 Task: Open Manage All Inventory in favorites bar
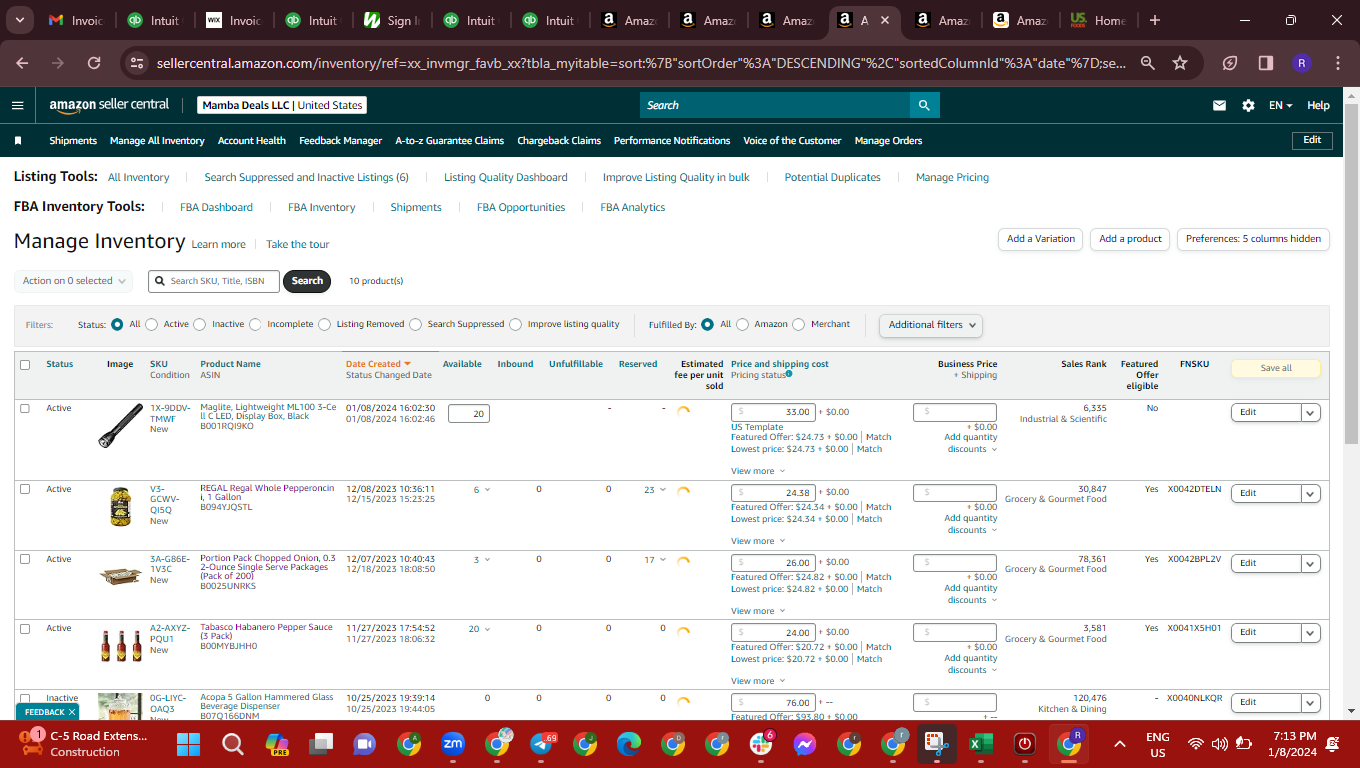157,141
